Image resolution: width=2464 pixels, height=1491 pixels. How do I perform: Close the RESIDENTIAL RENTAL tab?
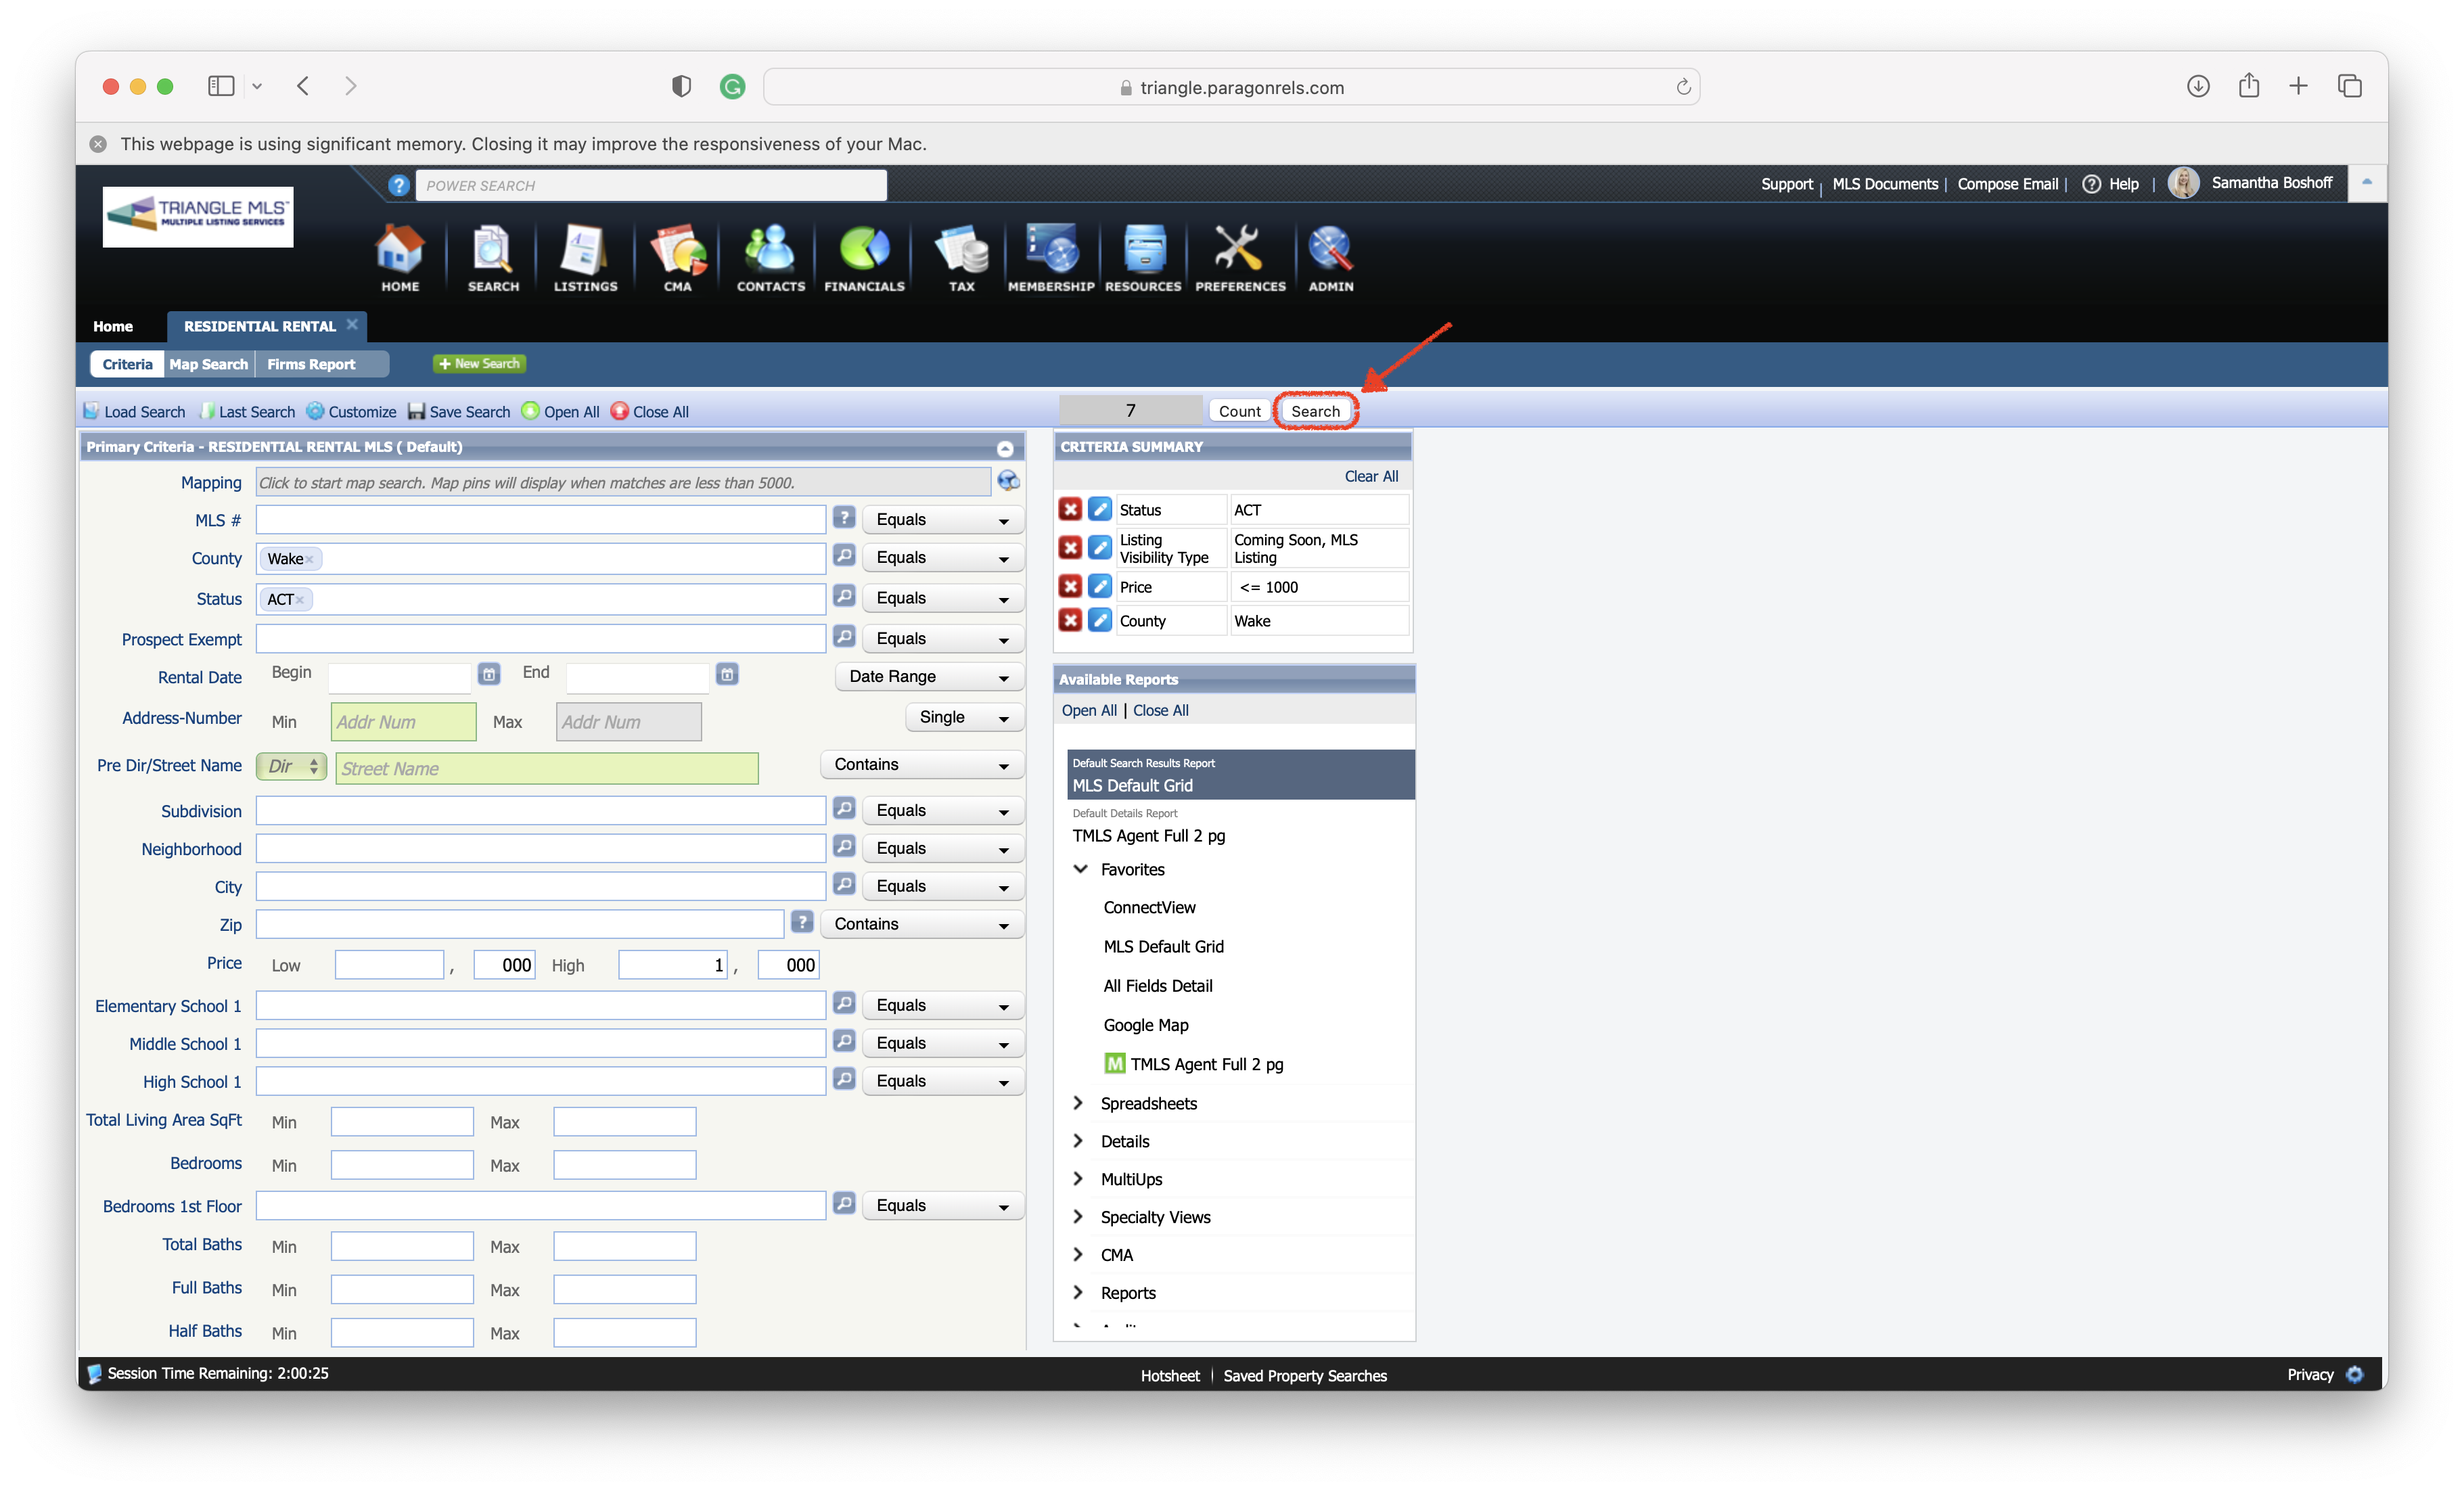[352, 324]
